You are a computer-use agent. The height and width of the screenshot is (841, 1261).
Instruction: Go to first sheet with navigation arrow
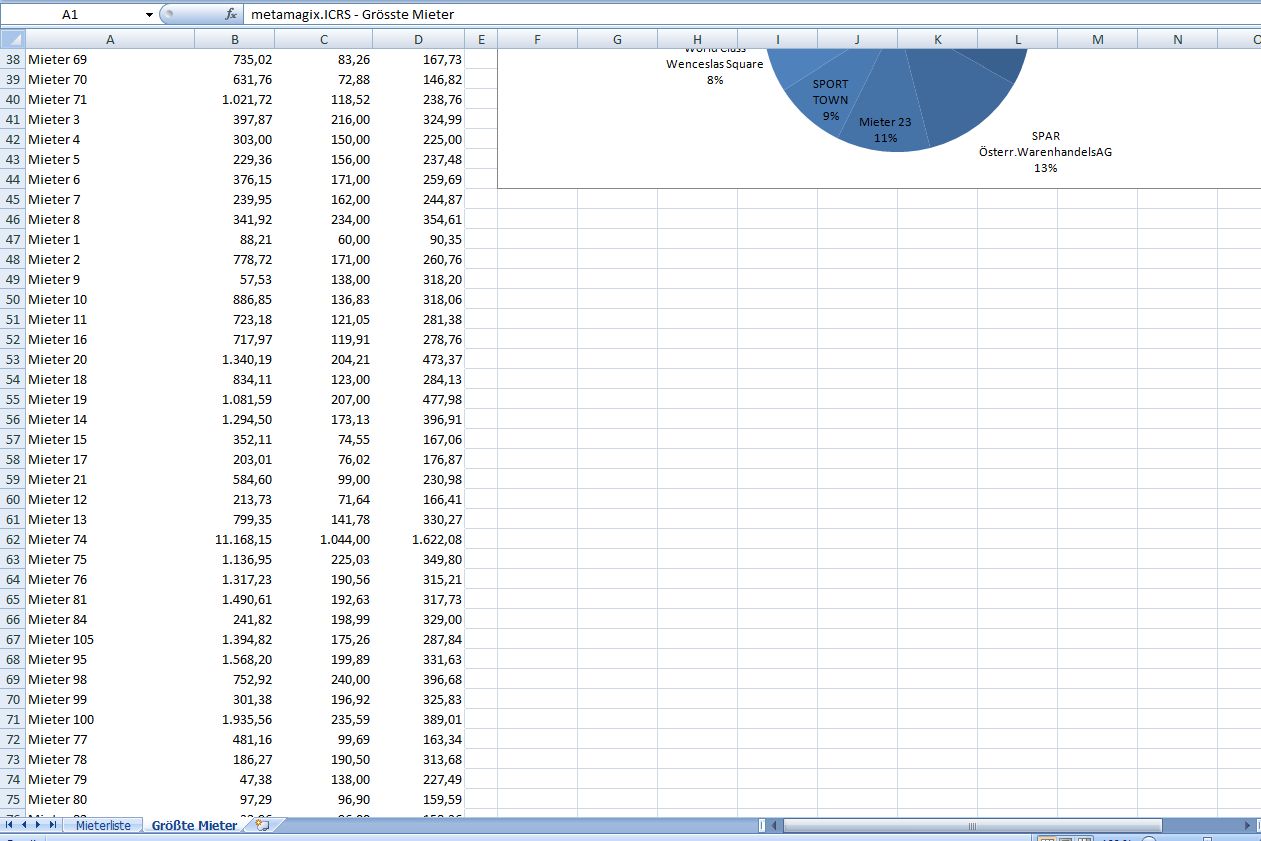click(10, 825)
